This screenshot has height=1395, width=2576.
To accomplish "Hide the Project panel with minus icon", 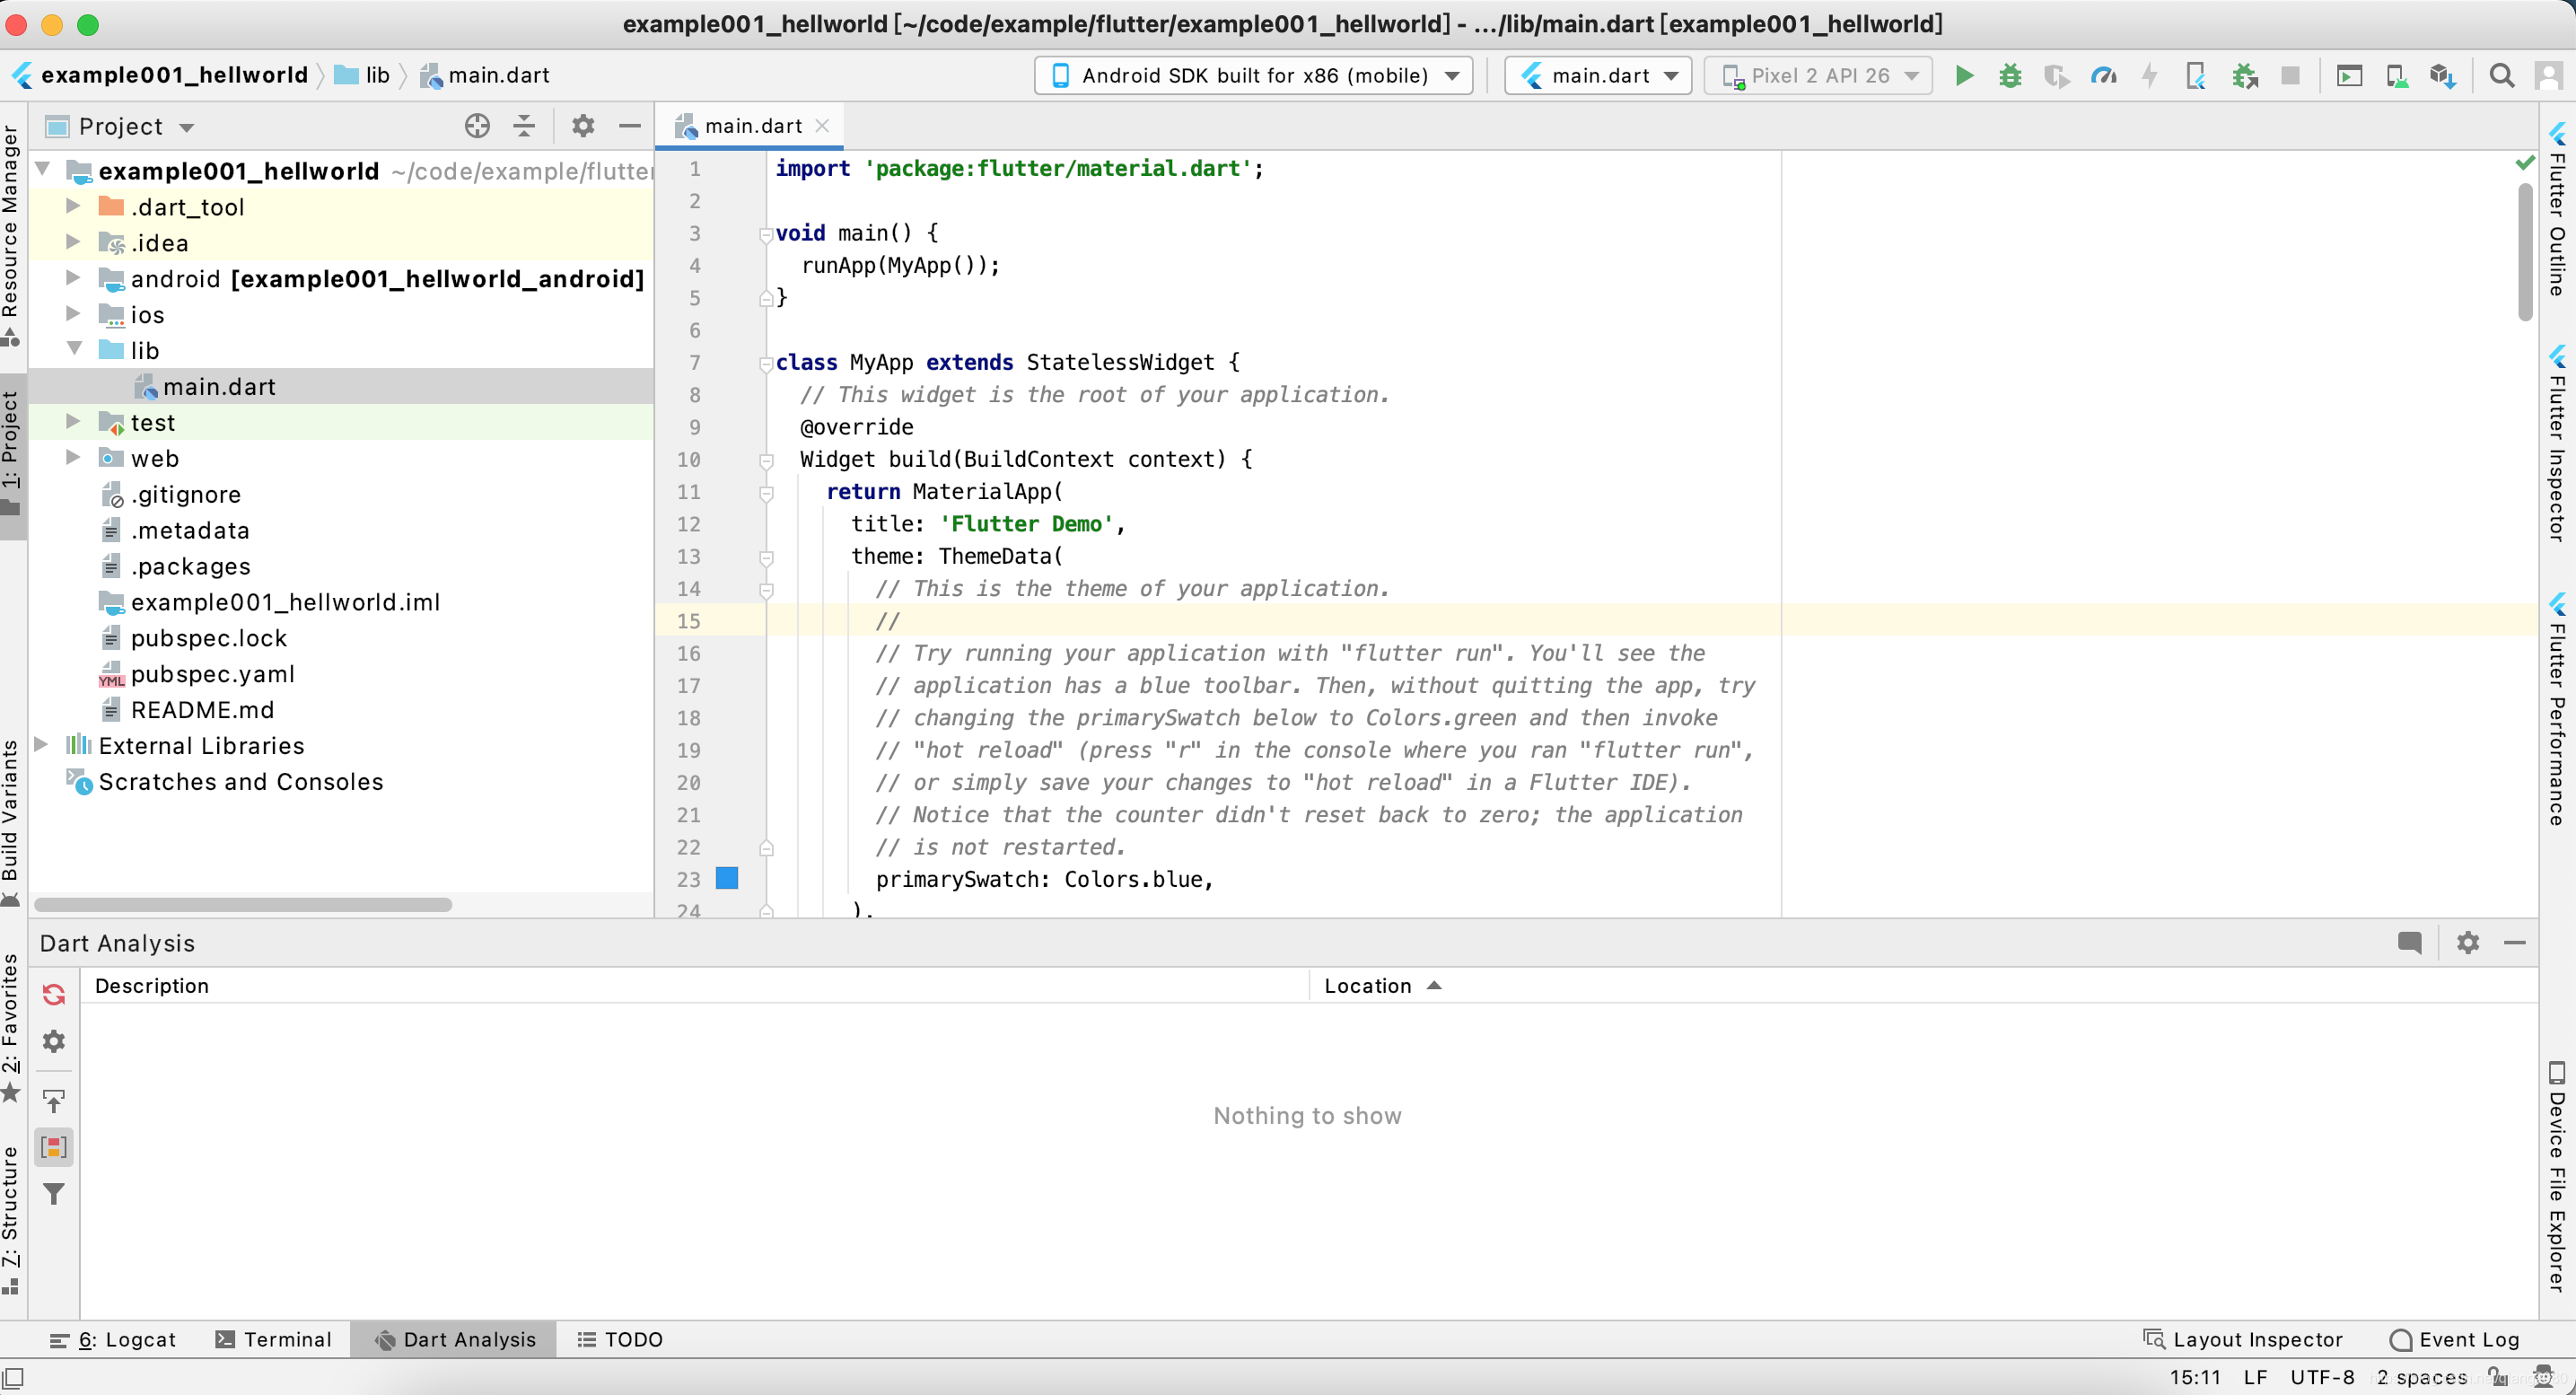I will [629, 126].
